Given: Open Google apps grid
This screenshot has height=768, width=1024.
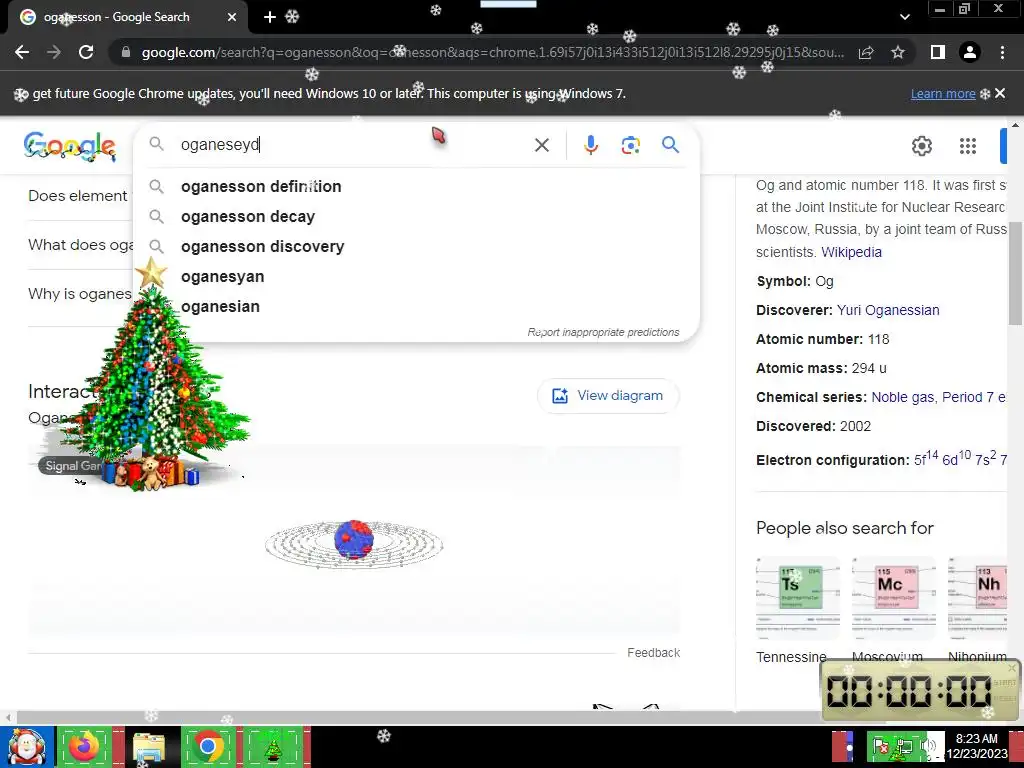Looking at the screenshot, I should (x=968, y=146).
